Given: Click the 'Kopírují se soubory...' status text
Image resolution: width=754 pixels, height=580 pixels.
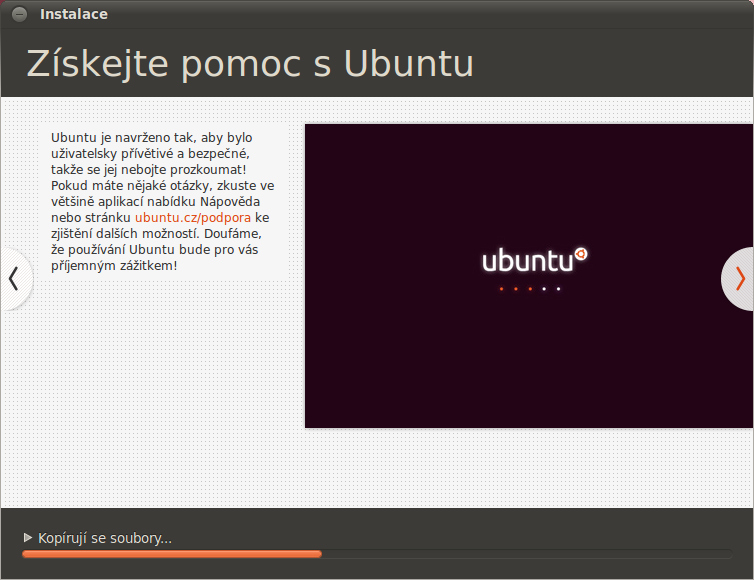Looking at the screenshot, I should (x=105, y=538).
